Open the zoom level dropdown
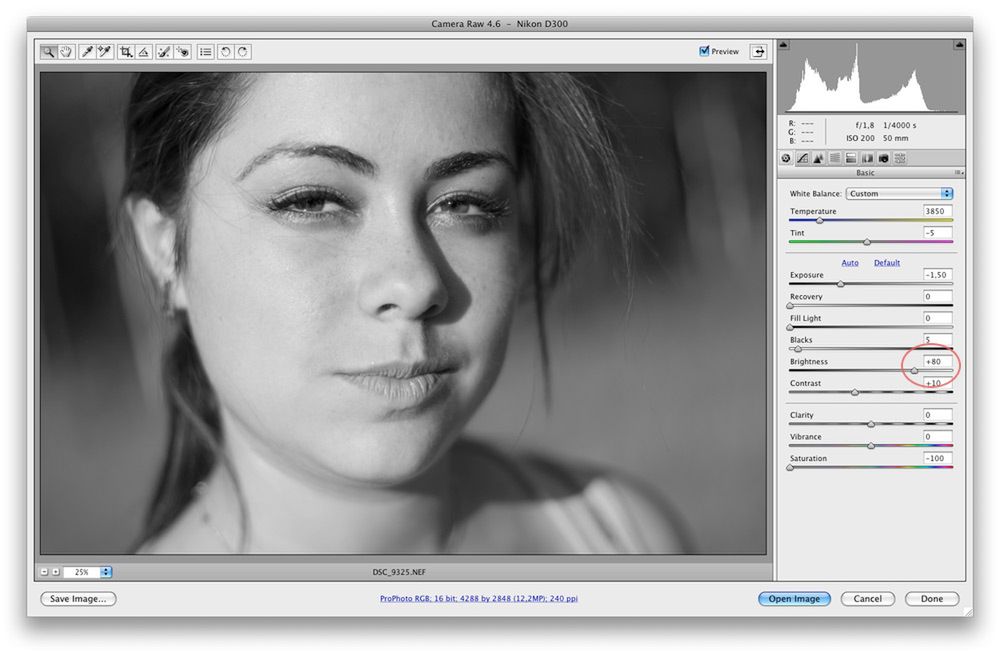1000x654 pixels. tap(106, 572)
